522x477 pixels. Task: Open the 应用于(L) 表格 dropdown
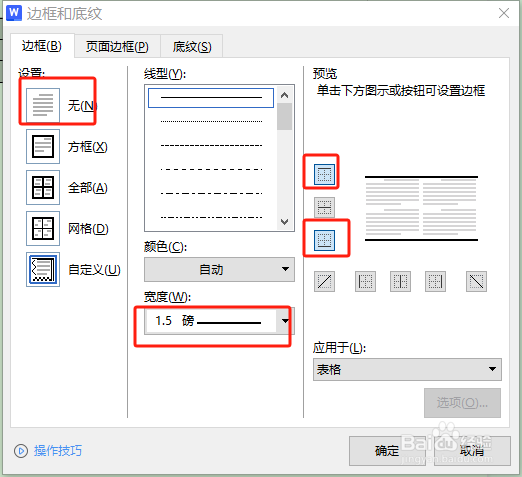click(x=407, y=369)
